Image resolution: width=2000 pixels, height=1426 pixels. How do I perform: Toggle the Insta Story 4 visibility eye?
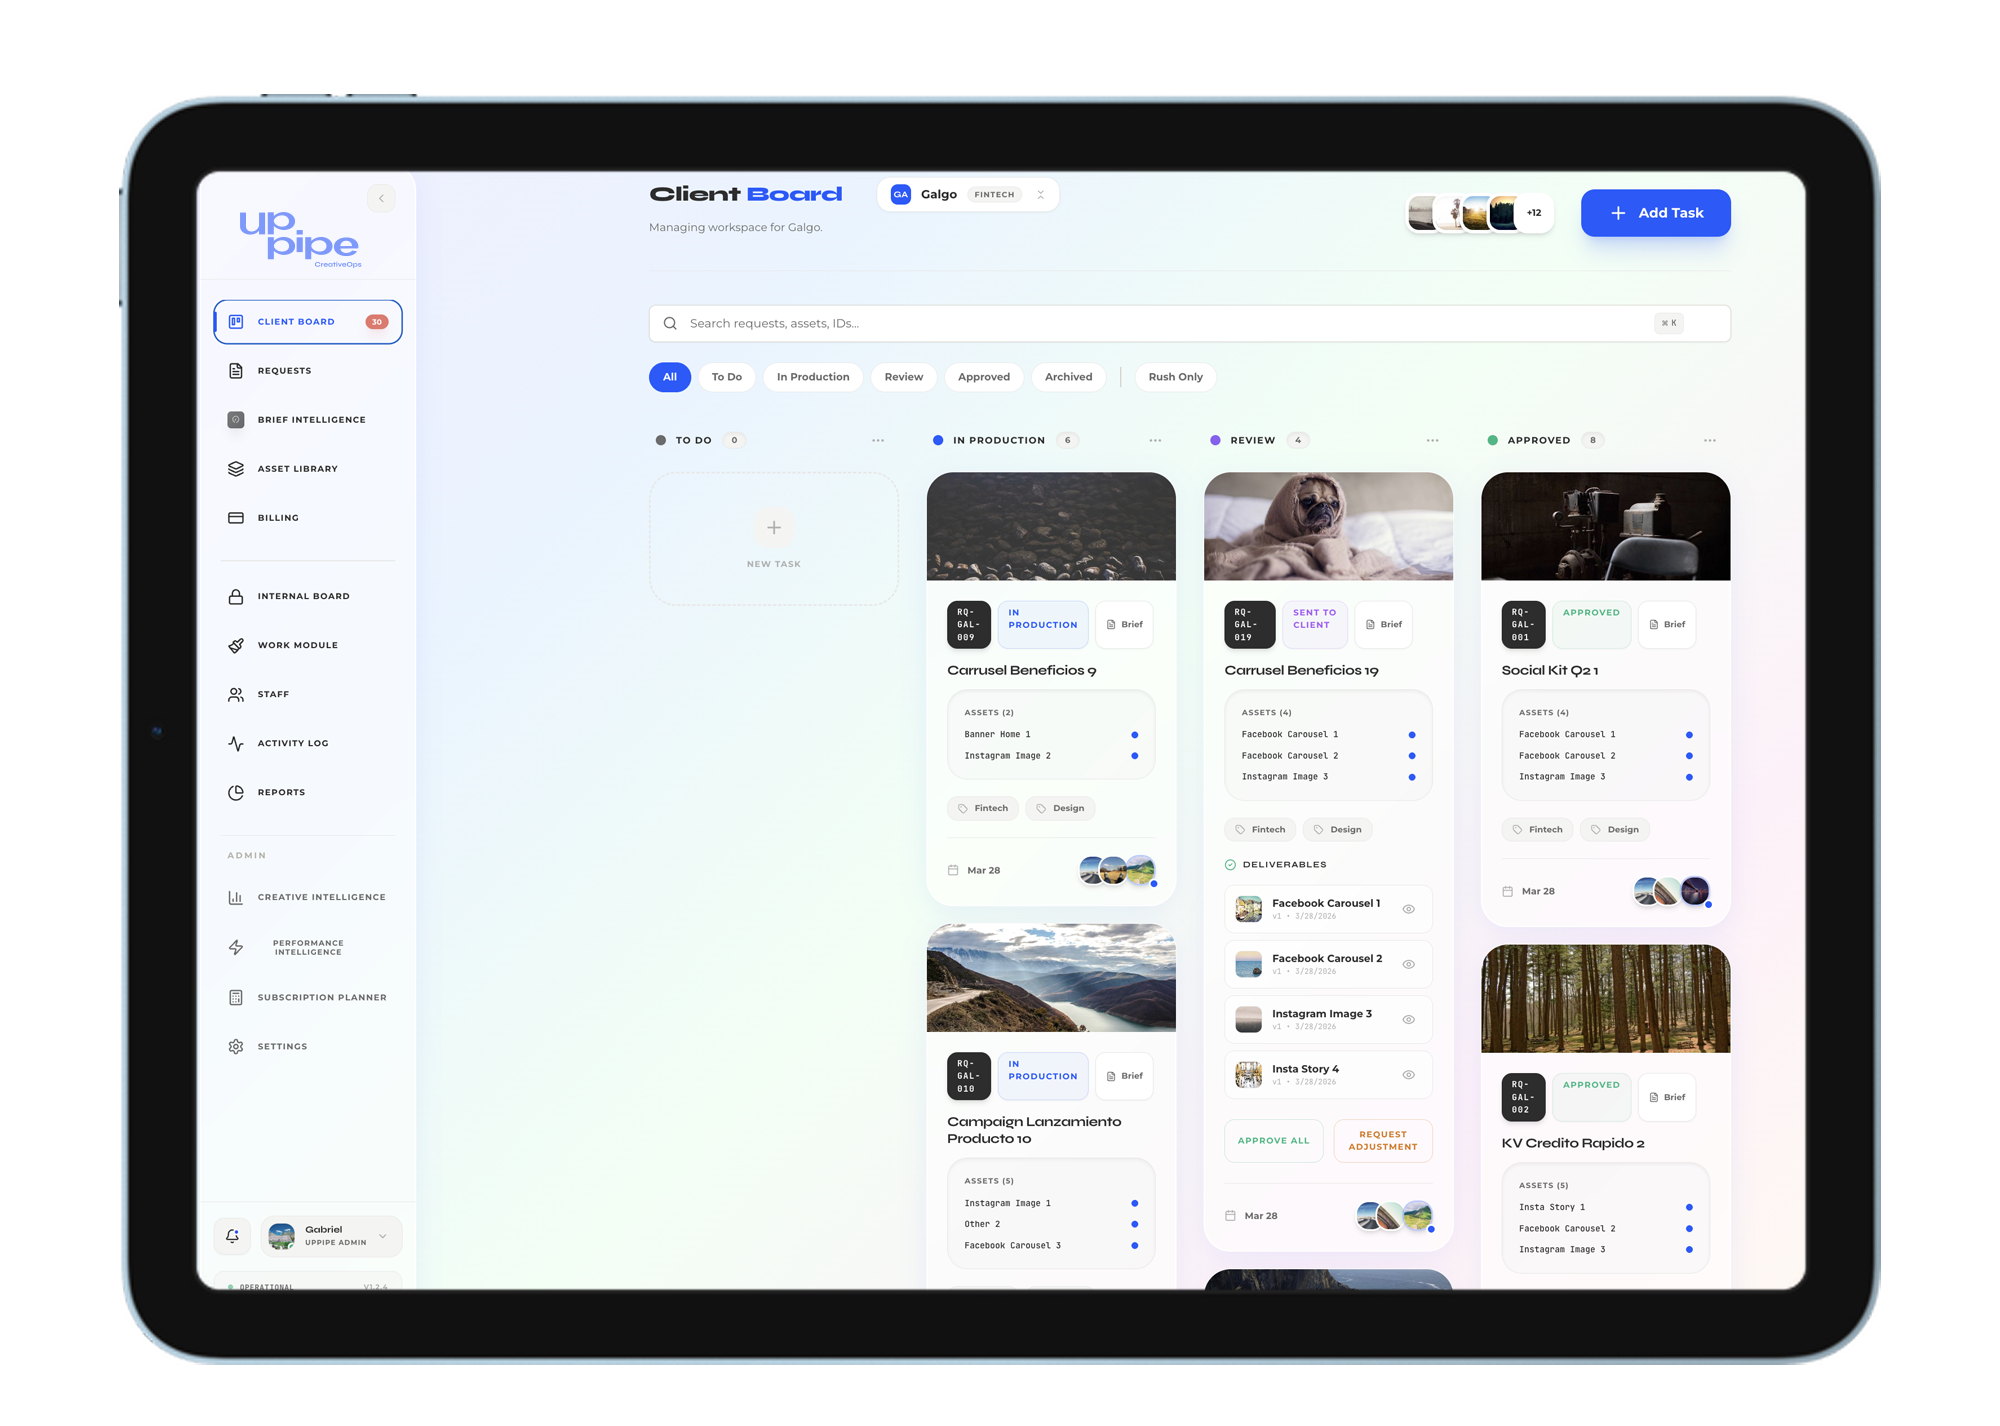point(1409,1074)
